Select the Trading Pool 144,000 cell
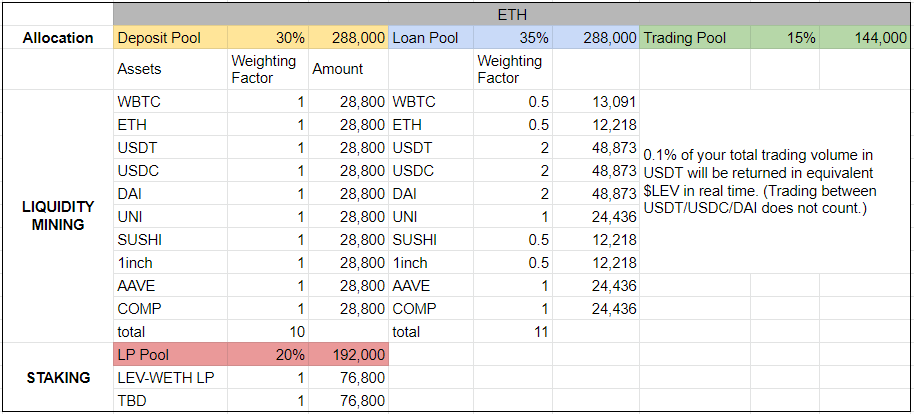Image resolution: width=914 pixels, height=414 pixels. [865, 38]
